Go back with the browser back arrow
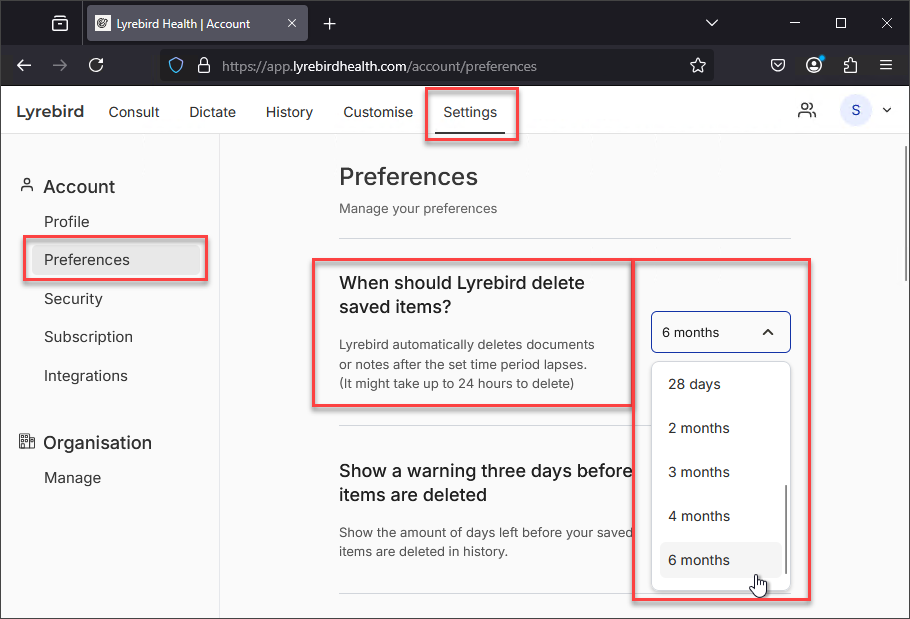This screenshot has width=910, height=619. (24, 66)
